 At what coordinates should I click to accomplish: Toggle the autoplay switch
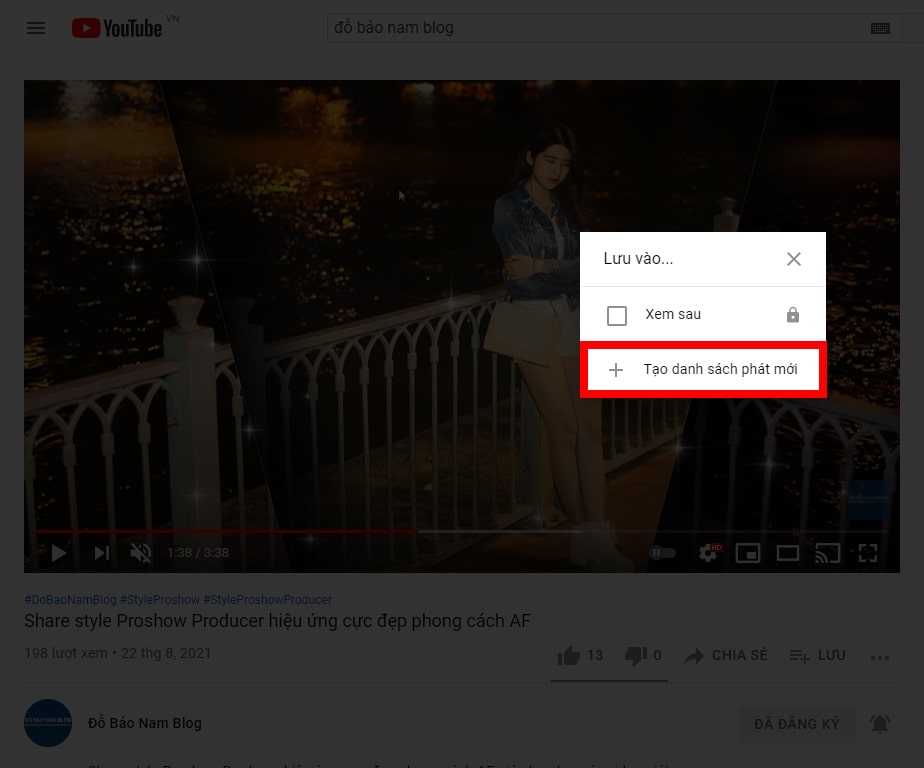click(x=662, y=553)
